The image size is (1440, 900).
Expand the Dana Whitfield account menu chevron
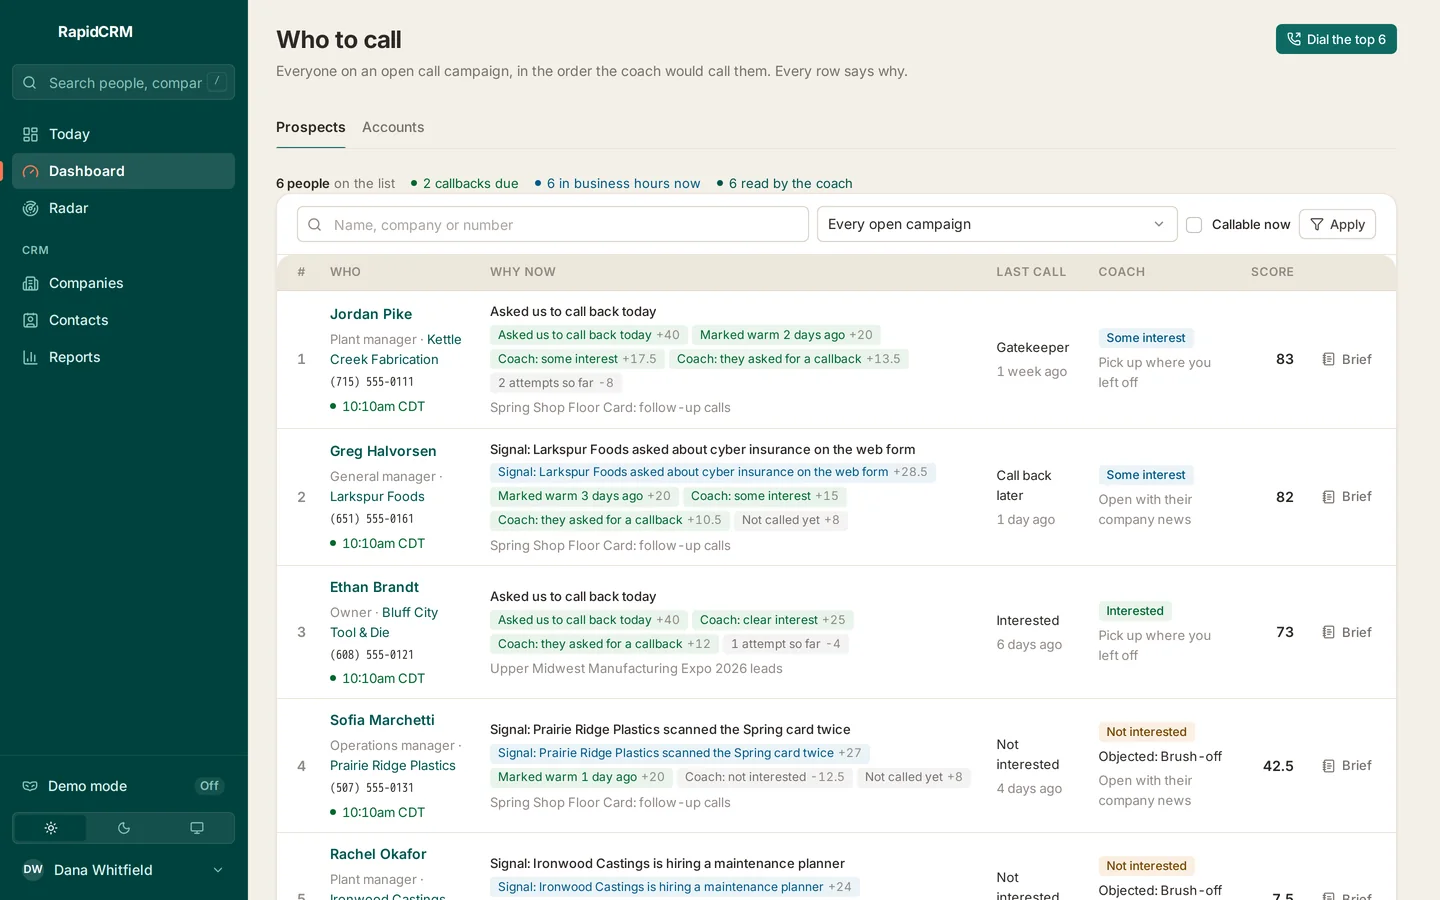coord(218,870)
